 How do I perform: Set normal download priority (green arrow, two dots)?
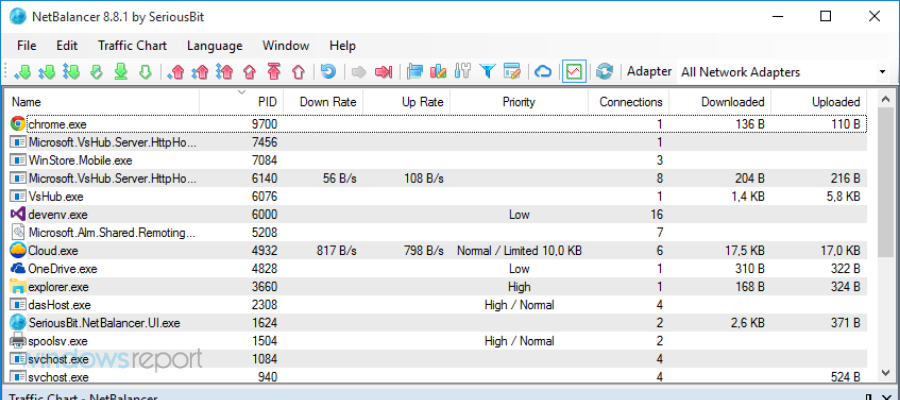pos(46,72)
